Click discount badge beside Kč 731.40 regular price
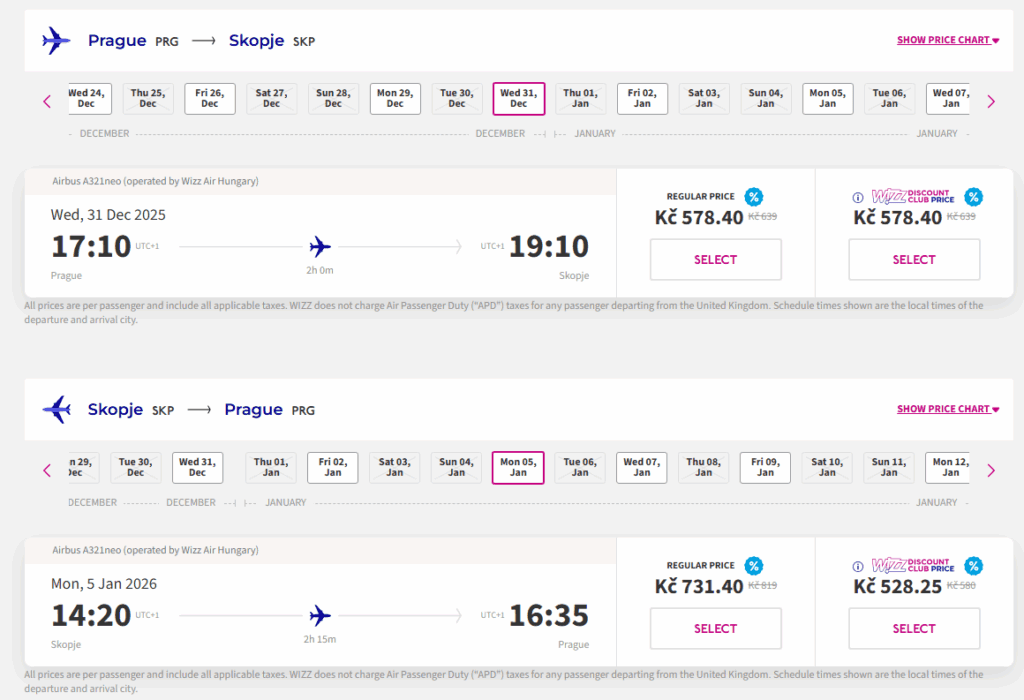 tap(754, 566)
